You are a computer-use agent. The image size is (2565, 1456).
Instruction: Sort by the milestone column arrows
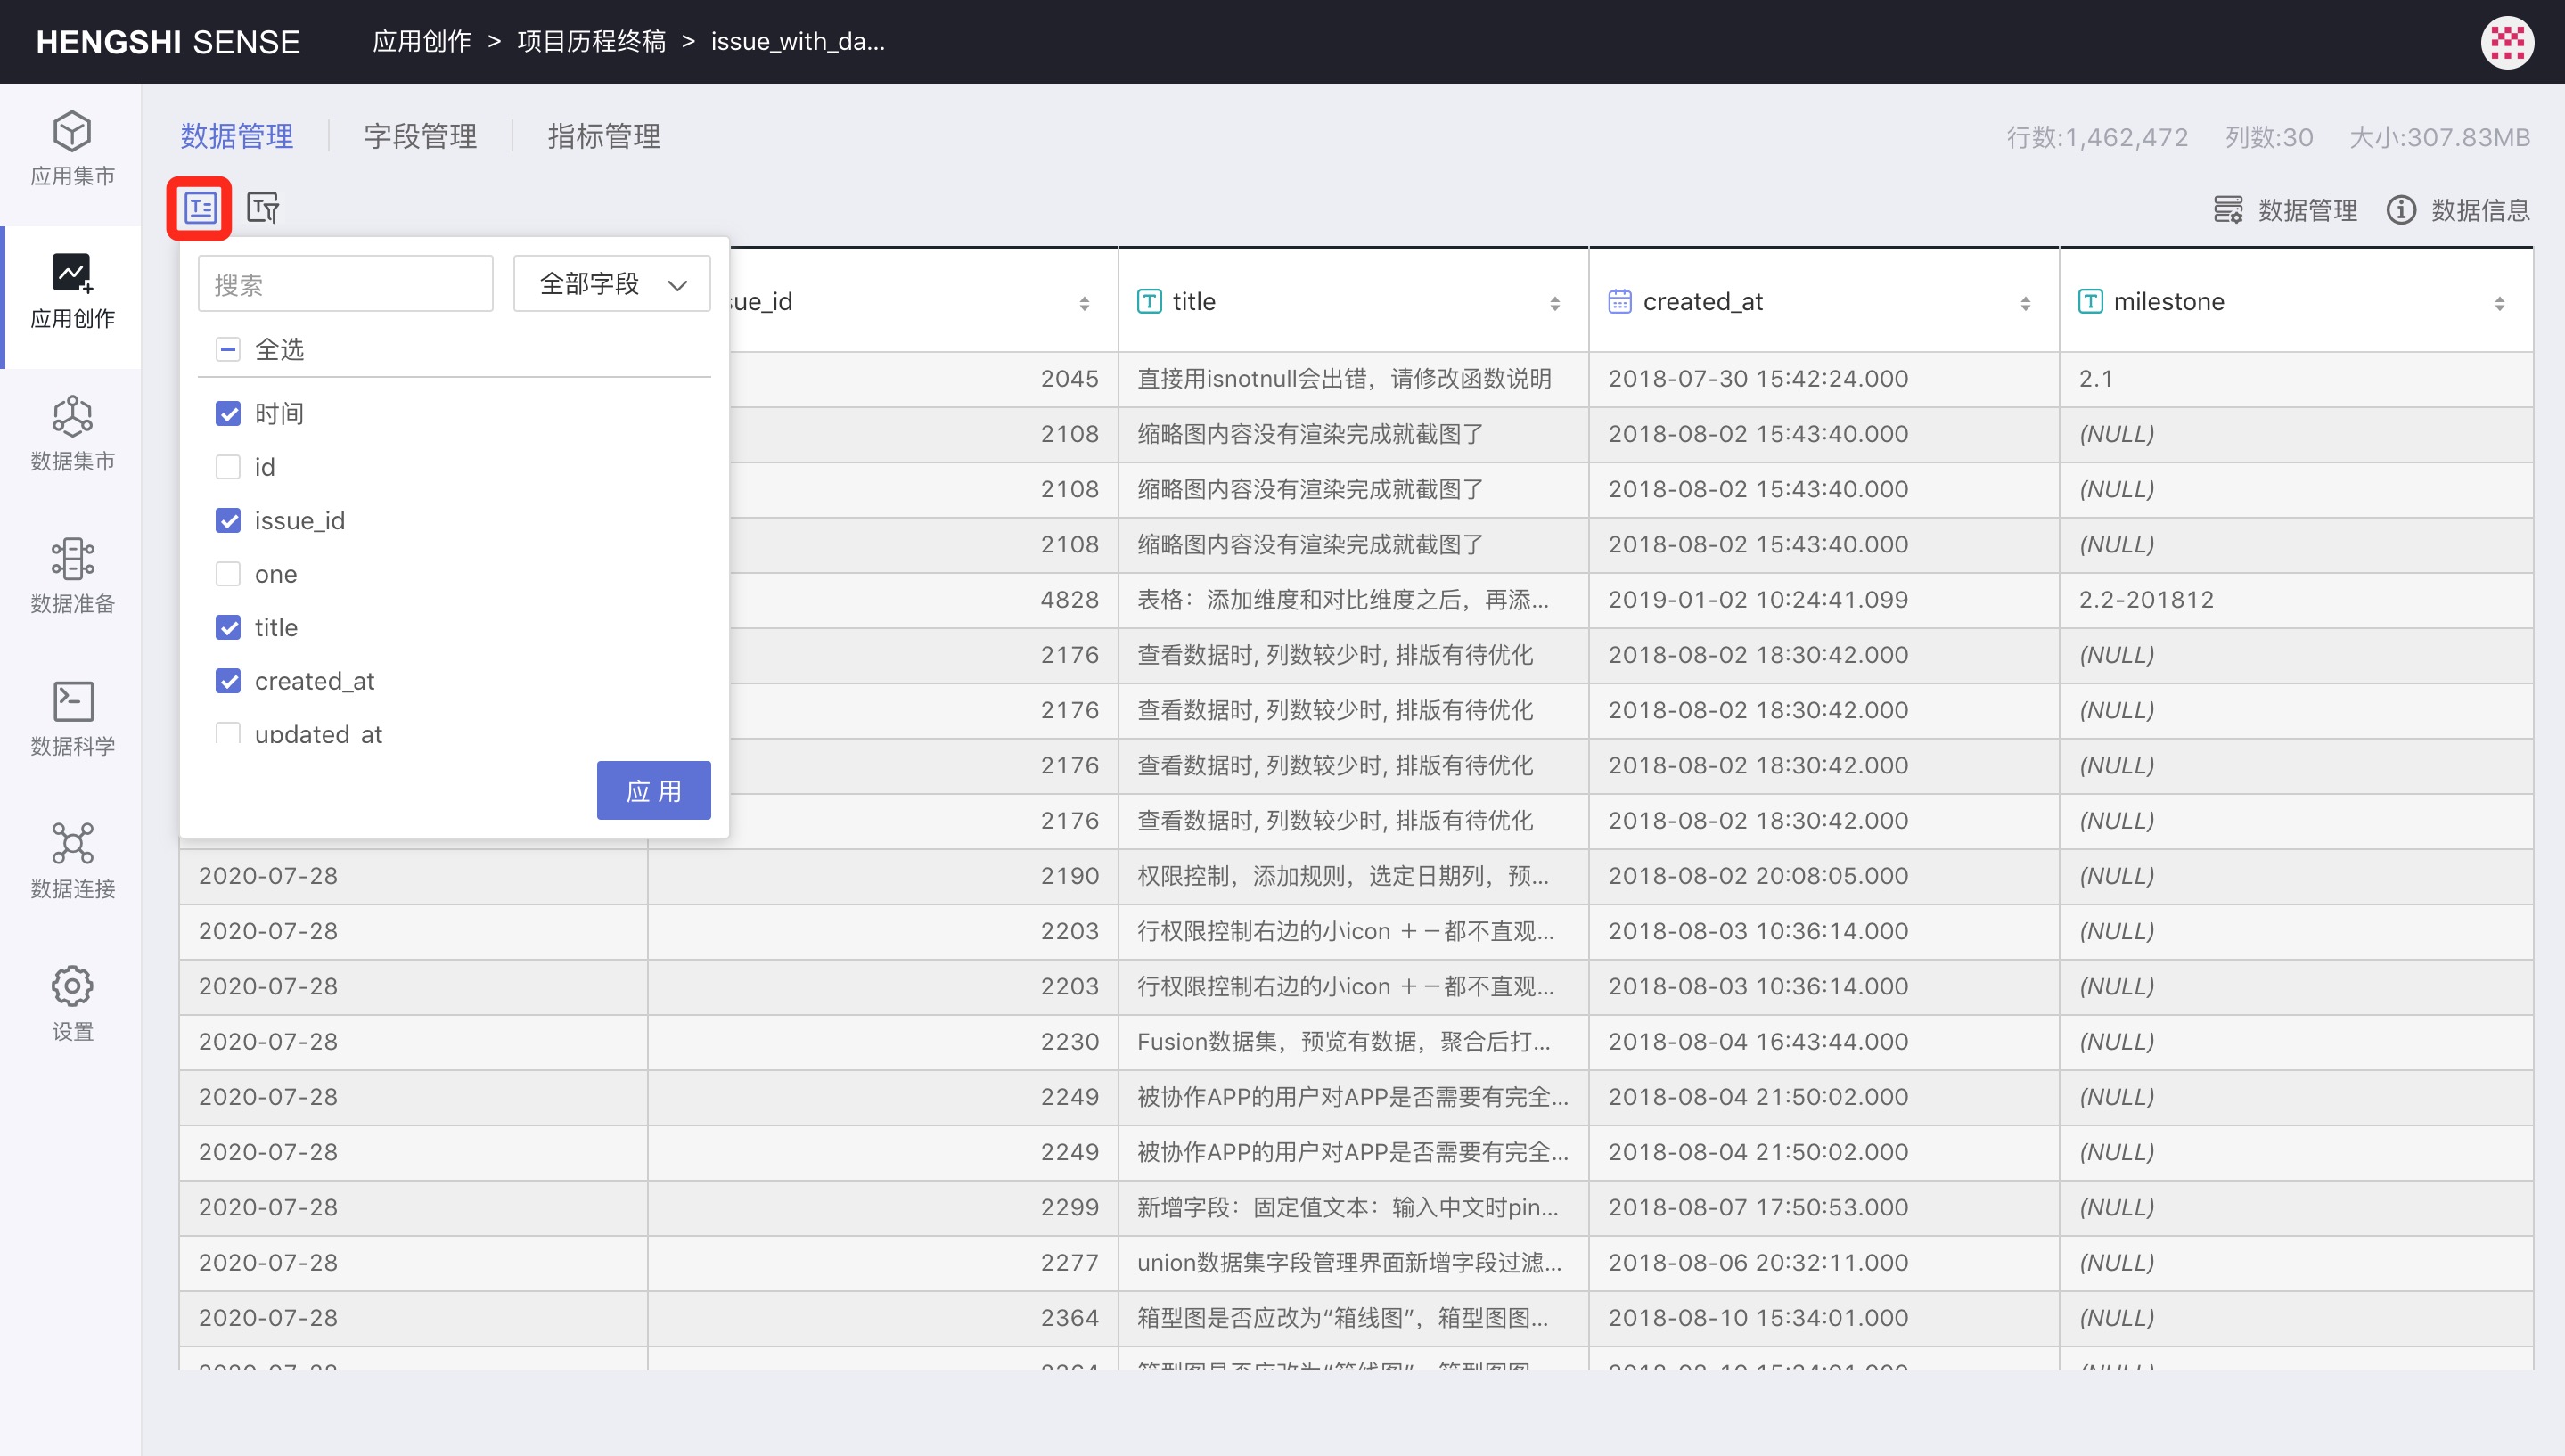point(2499,303)
